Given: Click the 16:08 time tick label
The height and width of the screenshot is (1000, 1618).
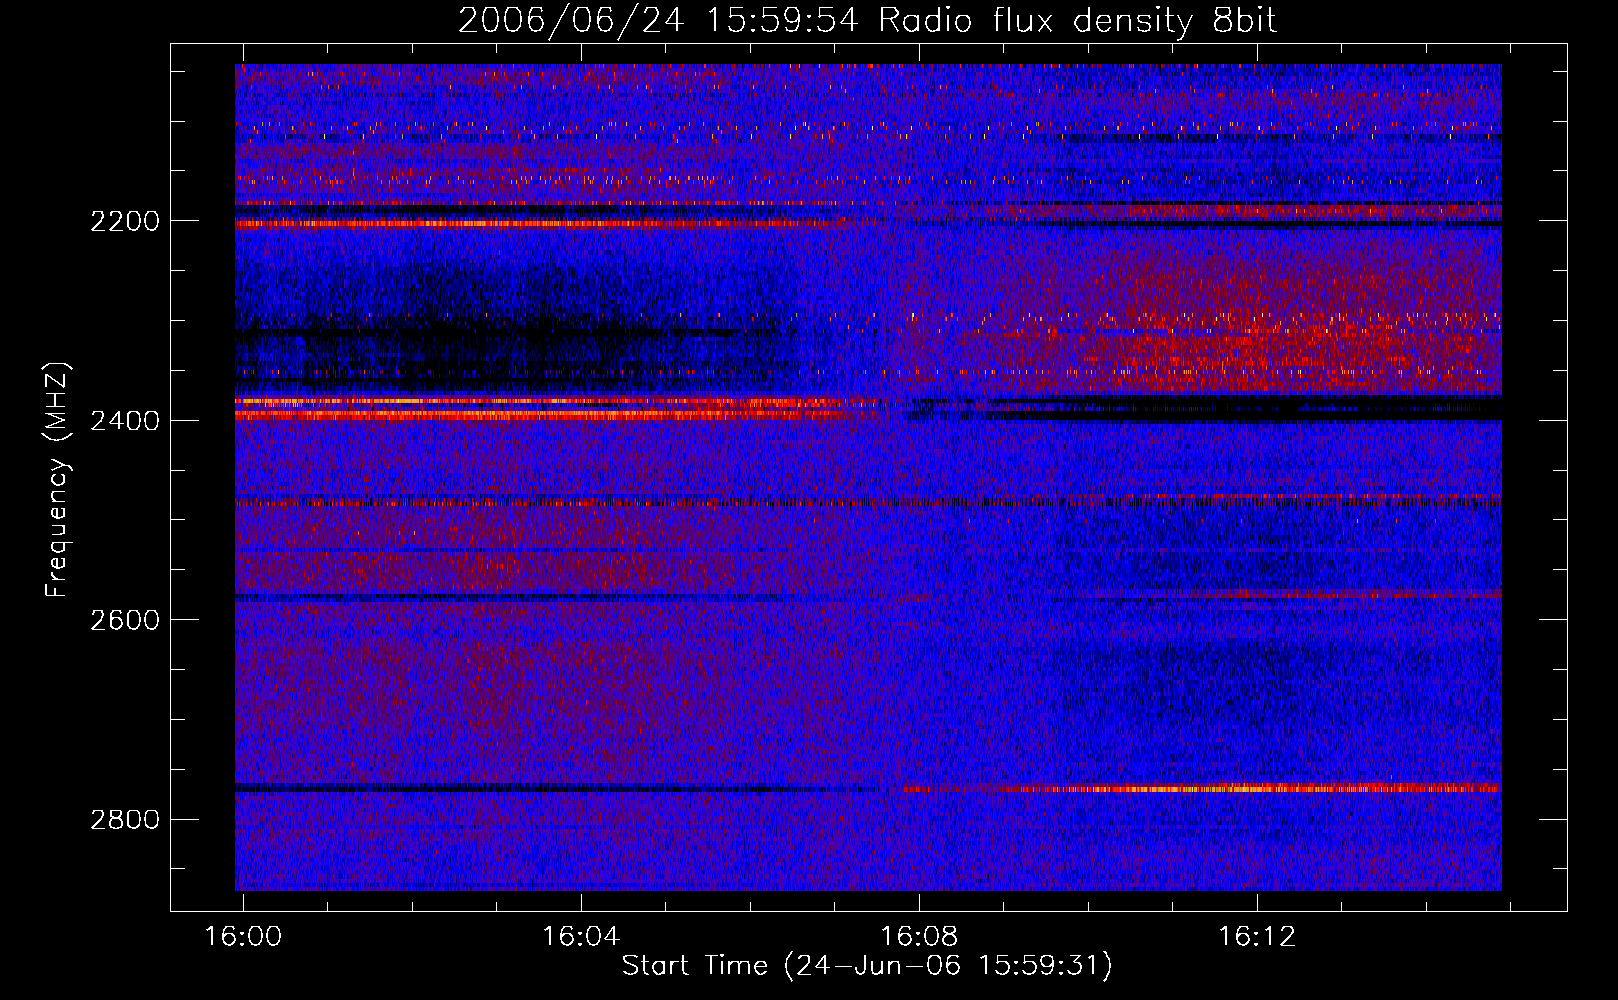Looking at the screenshot, I should pos(919,936).
